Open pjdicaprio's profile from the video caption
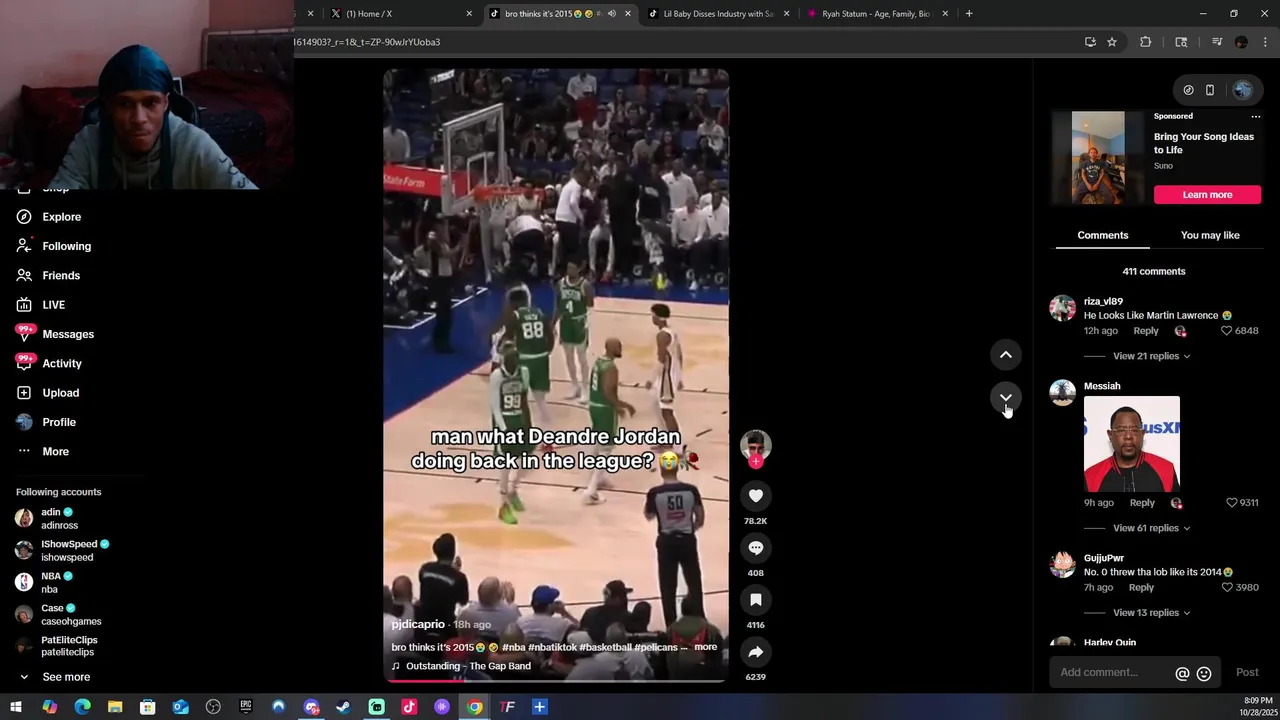This screenshot has width=1280, height=720. tap(418, 624)
